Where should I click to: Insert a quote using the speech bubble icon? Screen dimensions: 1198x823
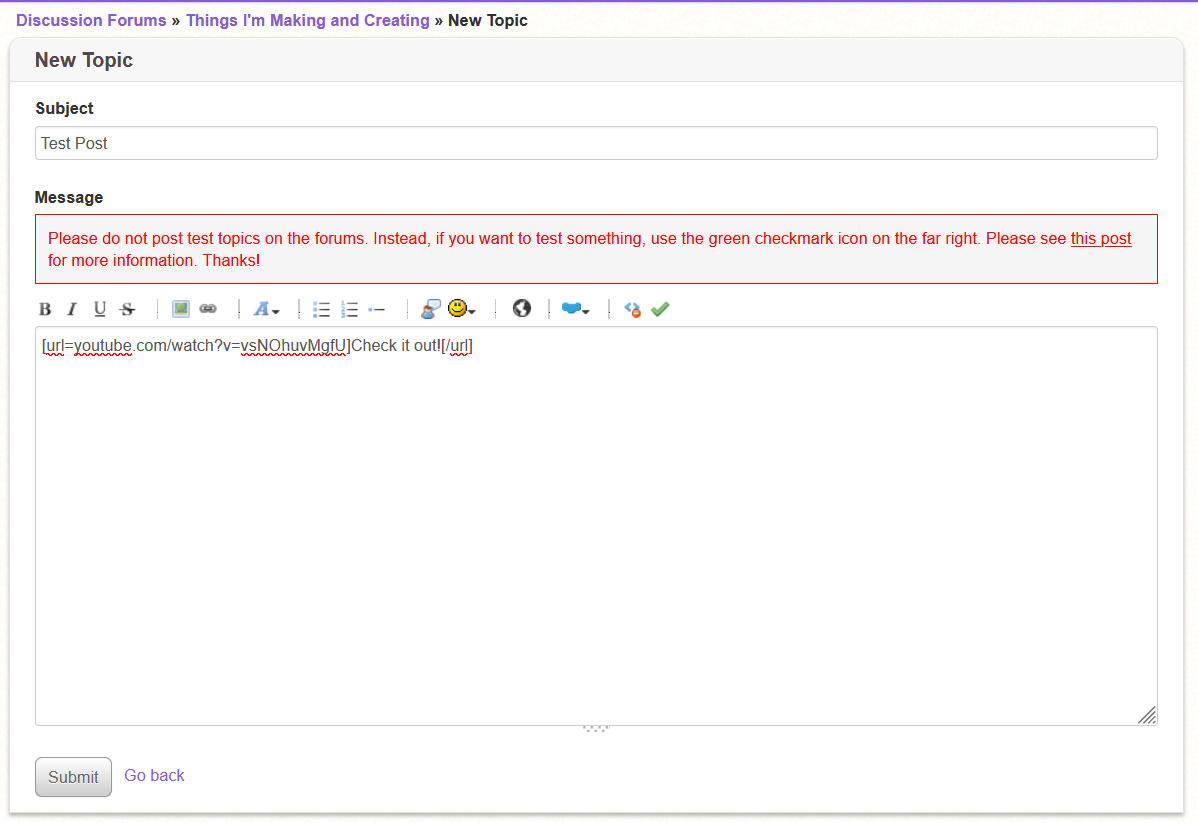tap(429, 309)
